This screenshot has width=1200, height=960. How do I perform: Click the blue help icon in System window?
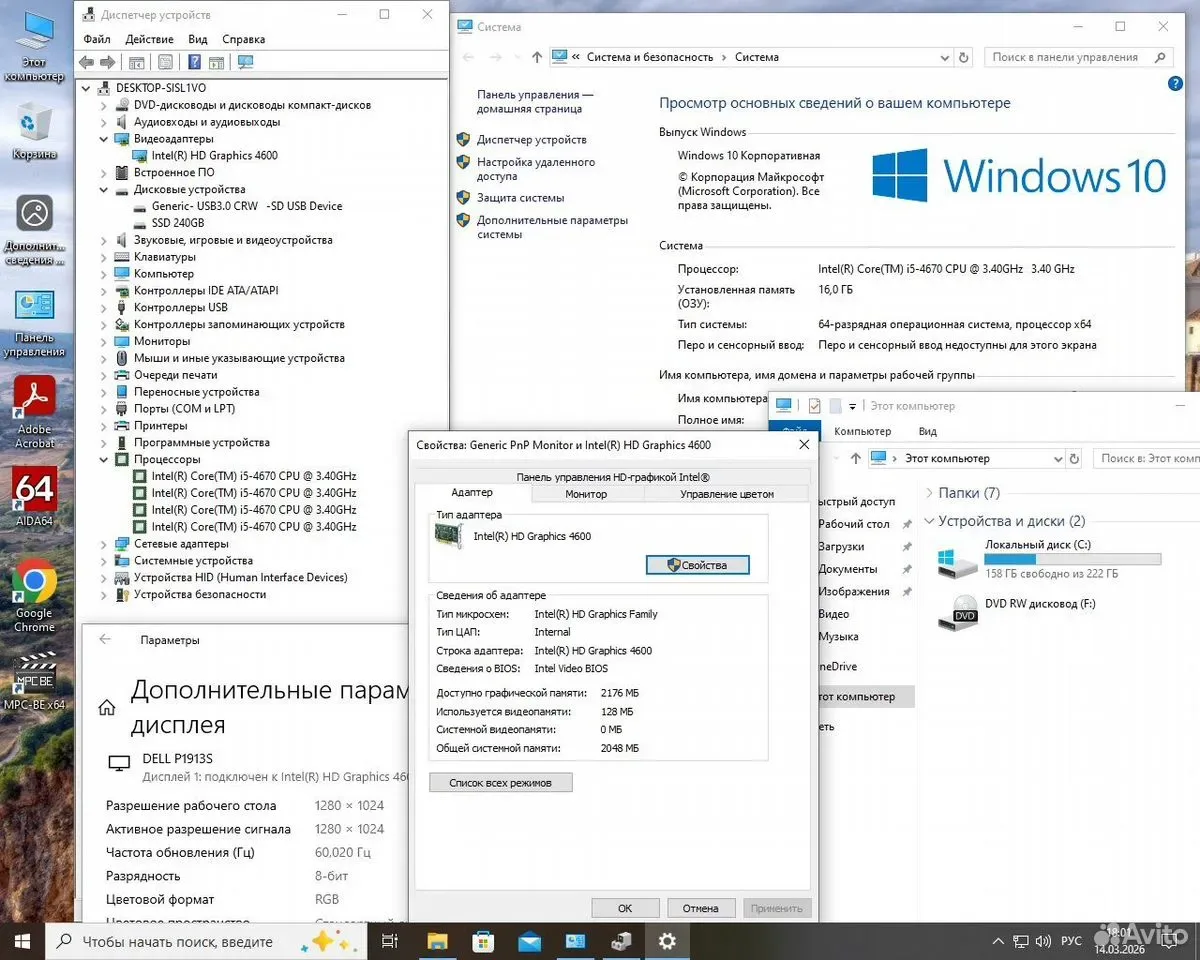1175,85
